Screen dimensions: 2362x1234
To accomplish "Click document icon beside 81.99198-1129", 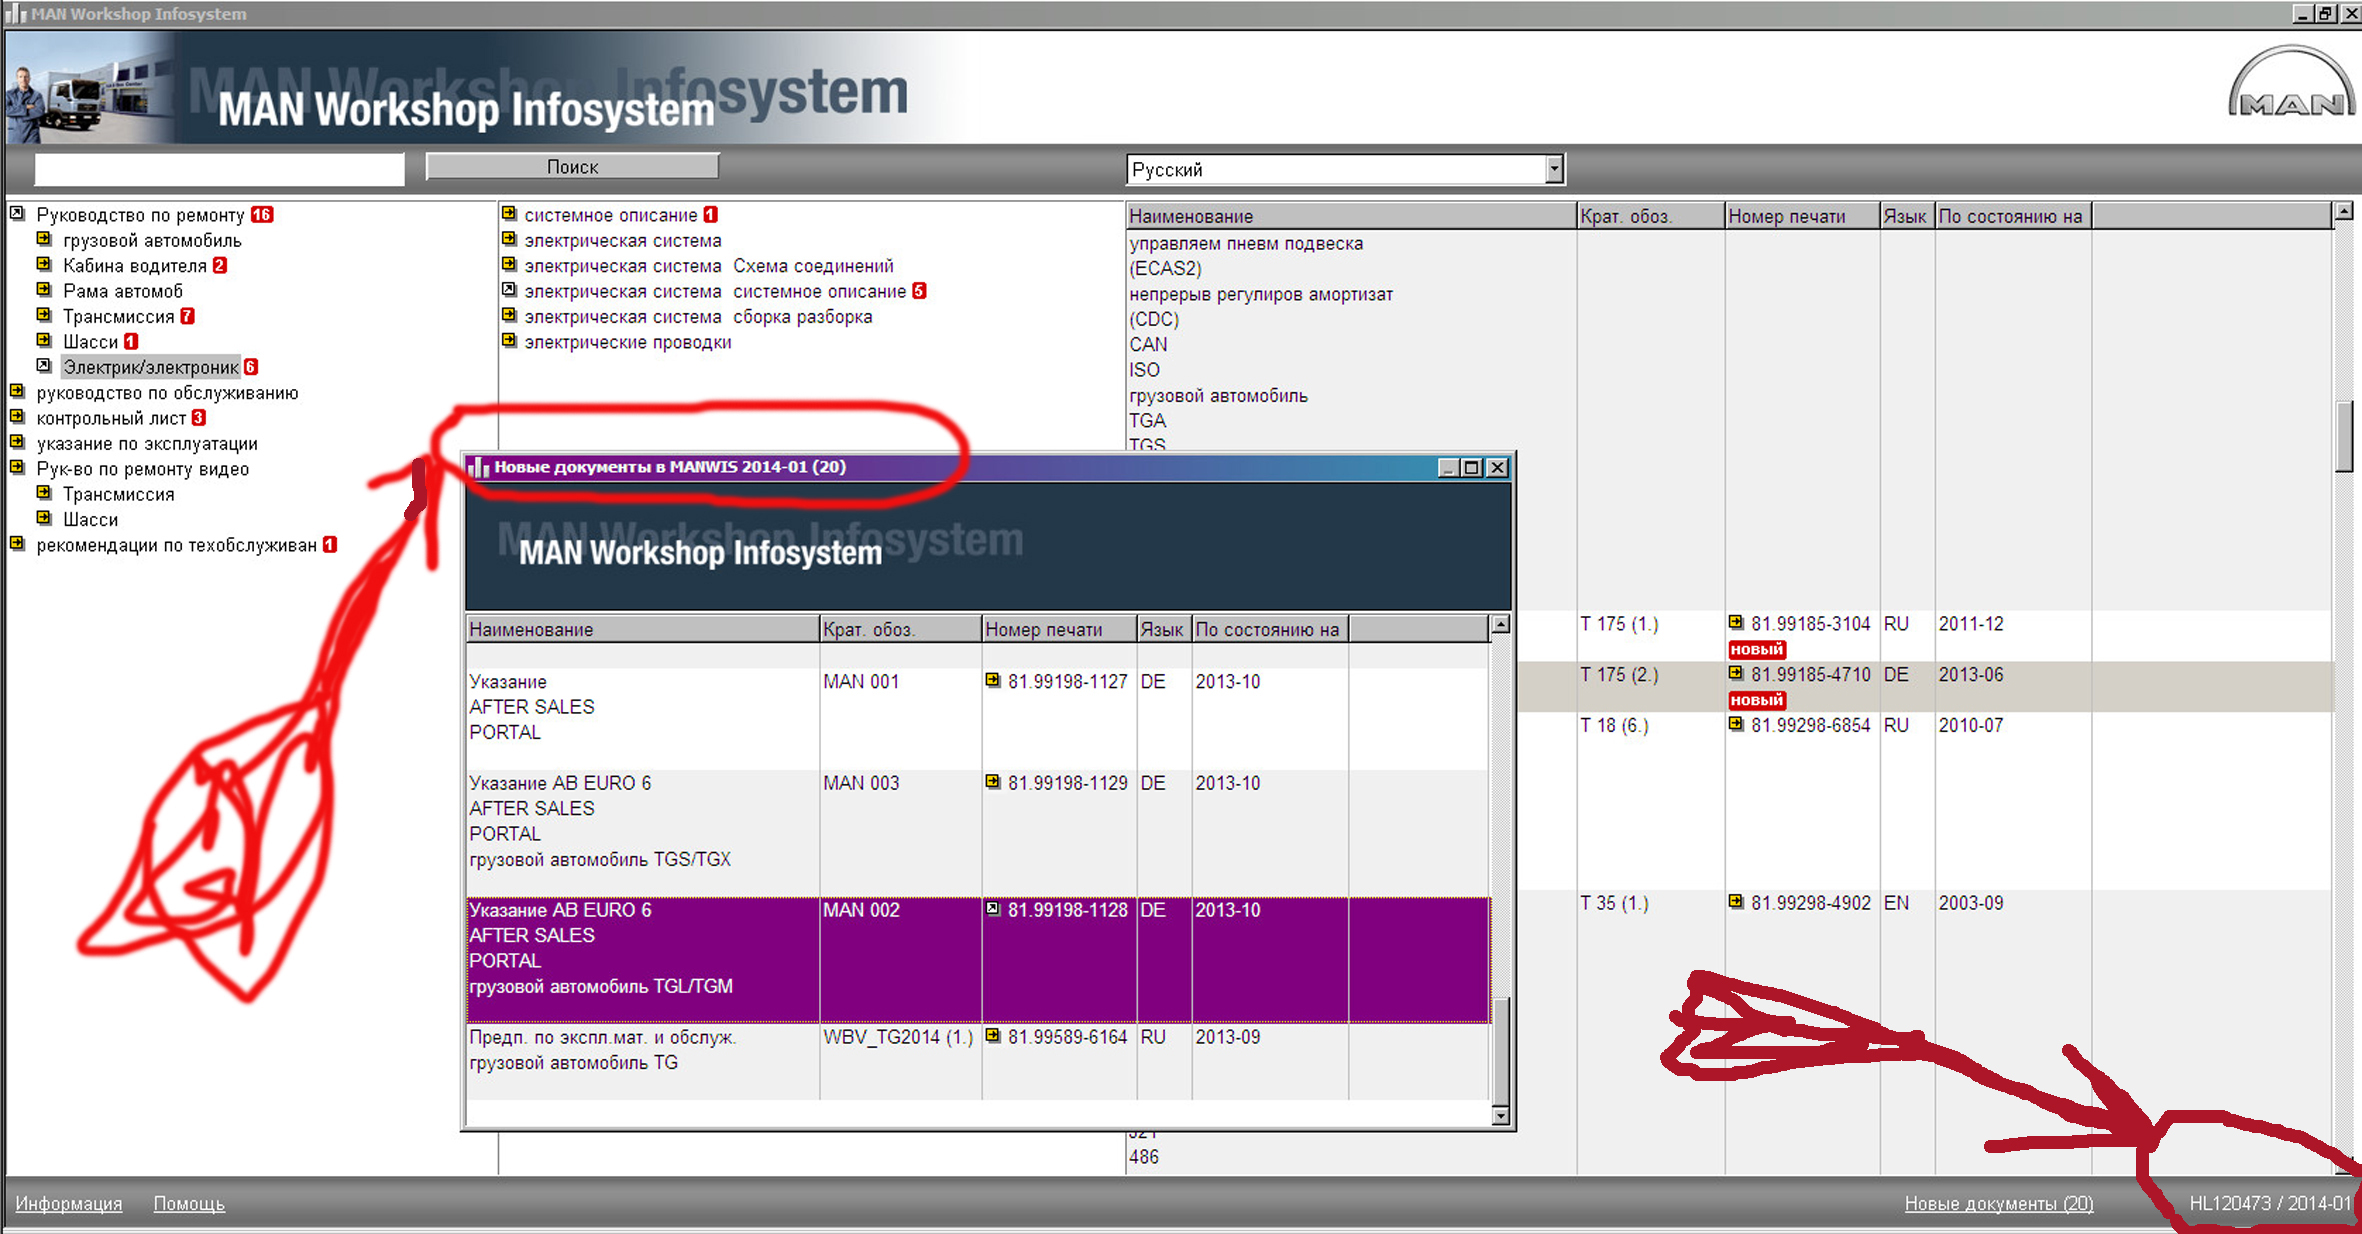I will pos(992,782).
